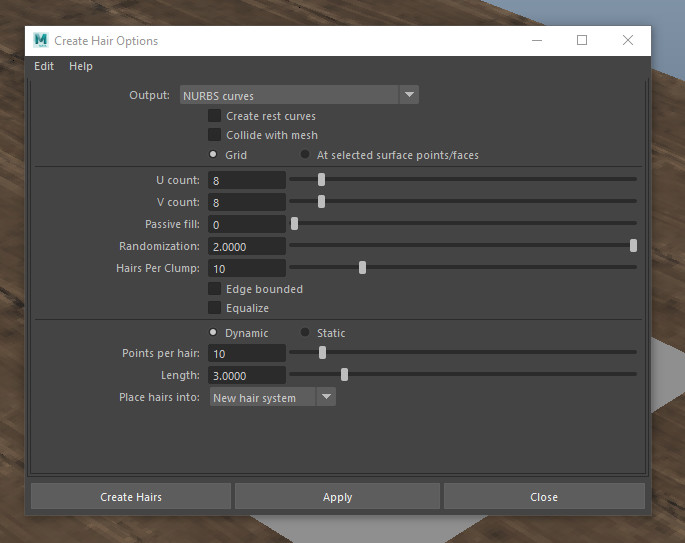Open the Place hairs into dropdown
This screenshot has width=685, height=543.
[x=273, y=397]
